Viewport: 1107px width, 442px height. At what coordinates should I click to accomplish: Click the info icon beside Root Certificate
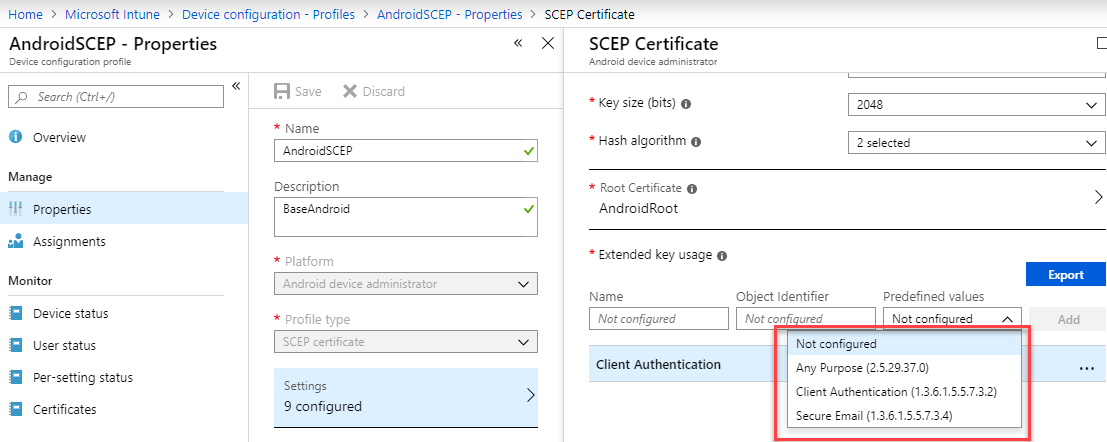click(x=692, y=189)
